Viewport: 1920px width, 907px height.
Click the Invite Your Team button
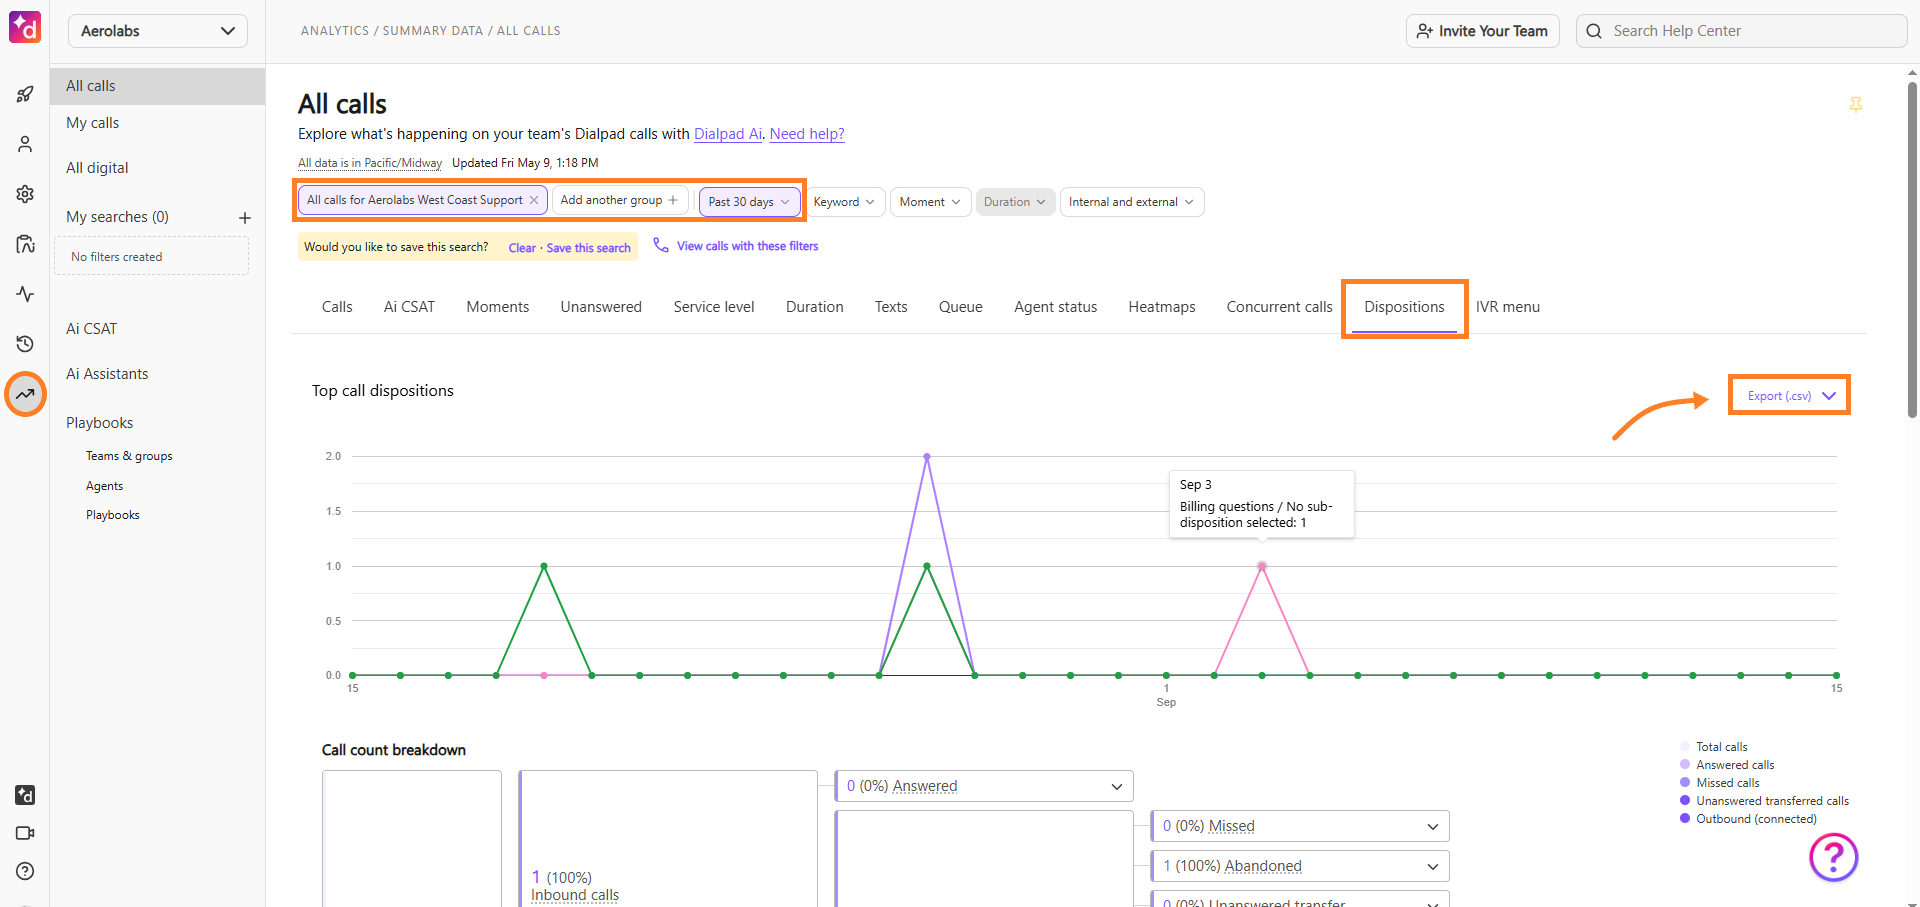point(1483,31)
